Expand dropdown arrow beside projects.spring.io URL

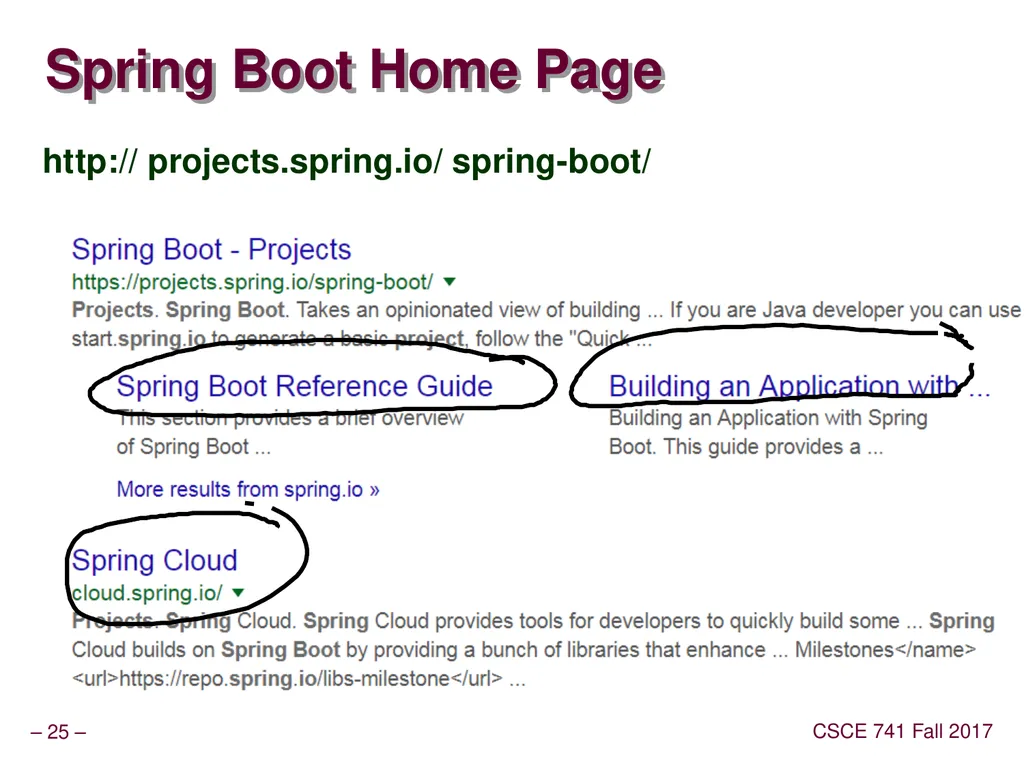[x=449, y=282]
